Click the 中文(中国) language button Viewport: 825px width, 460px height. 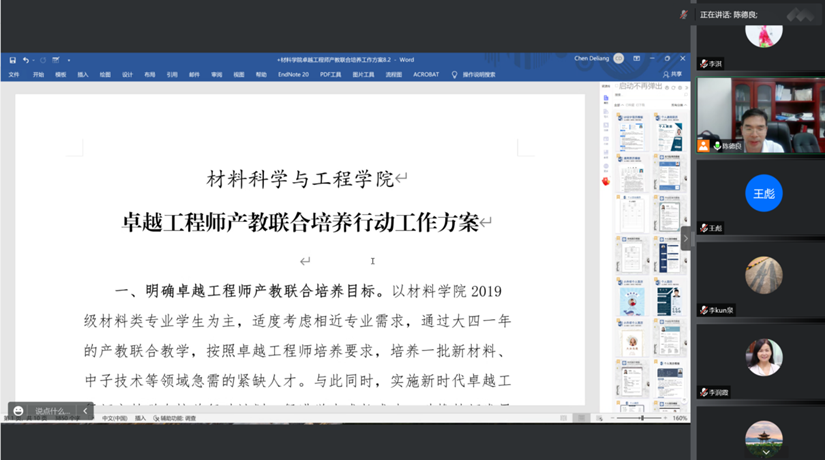(x=115, y=418)
